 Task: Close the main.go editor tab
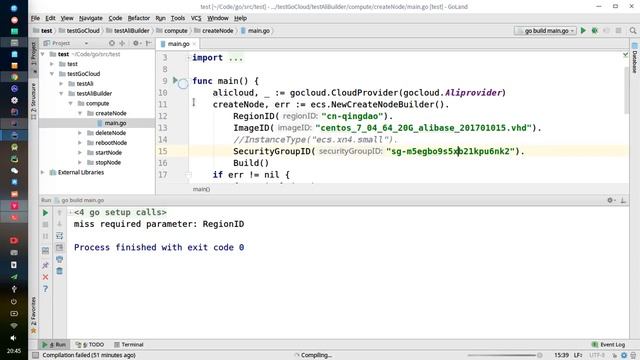click(194, 44)
